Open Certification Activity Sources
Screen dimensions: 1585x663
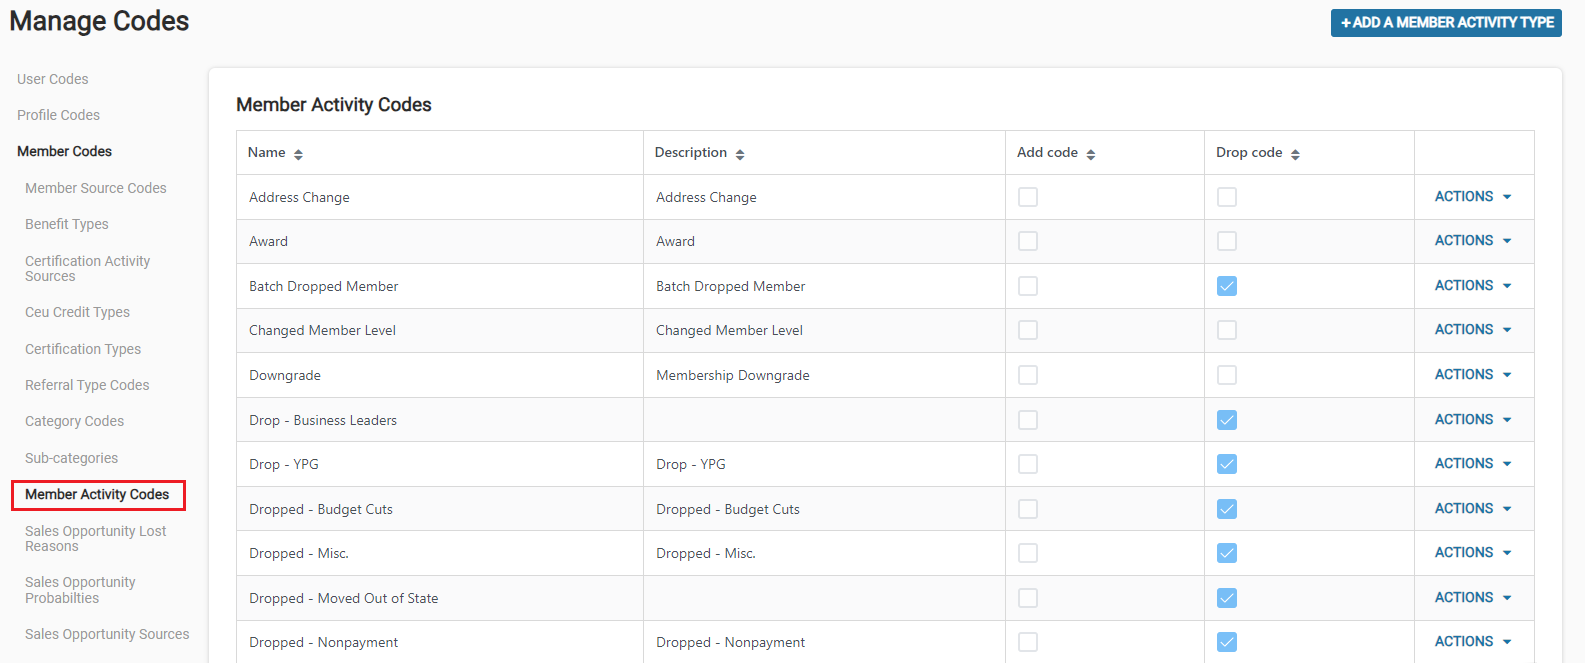coord(88,268)
